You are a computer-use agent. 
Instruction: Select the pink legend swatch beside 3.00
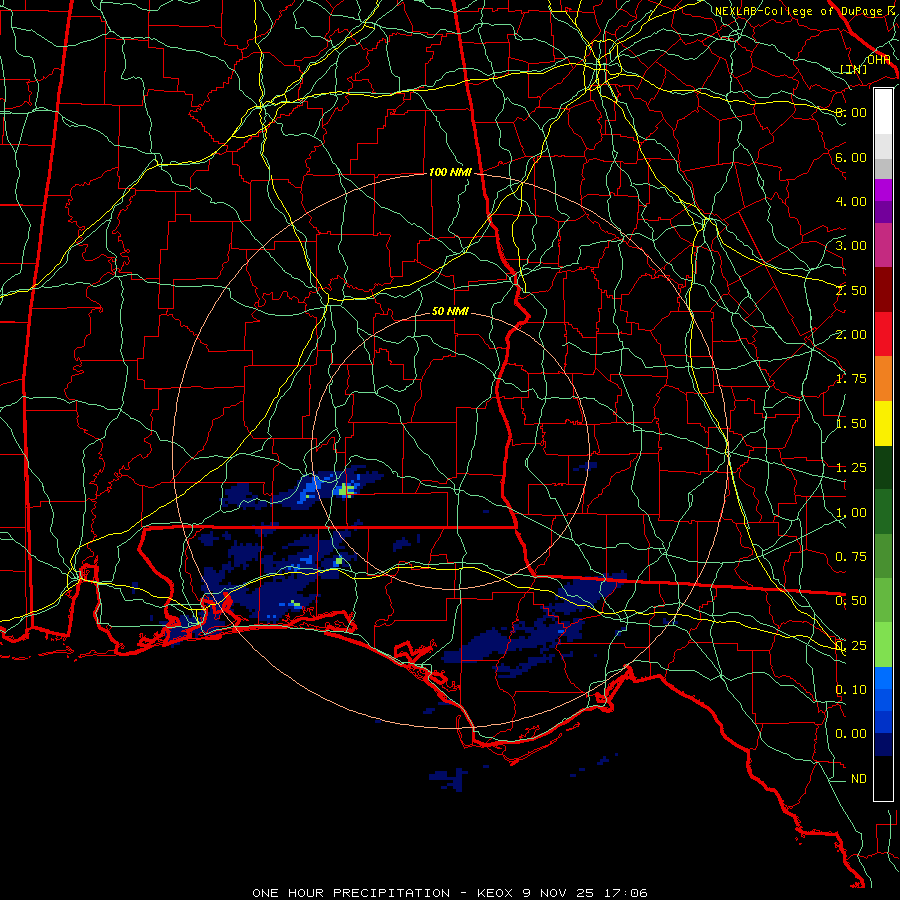[883, 245]
